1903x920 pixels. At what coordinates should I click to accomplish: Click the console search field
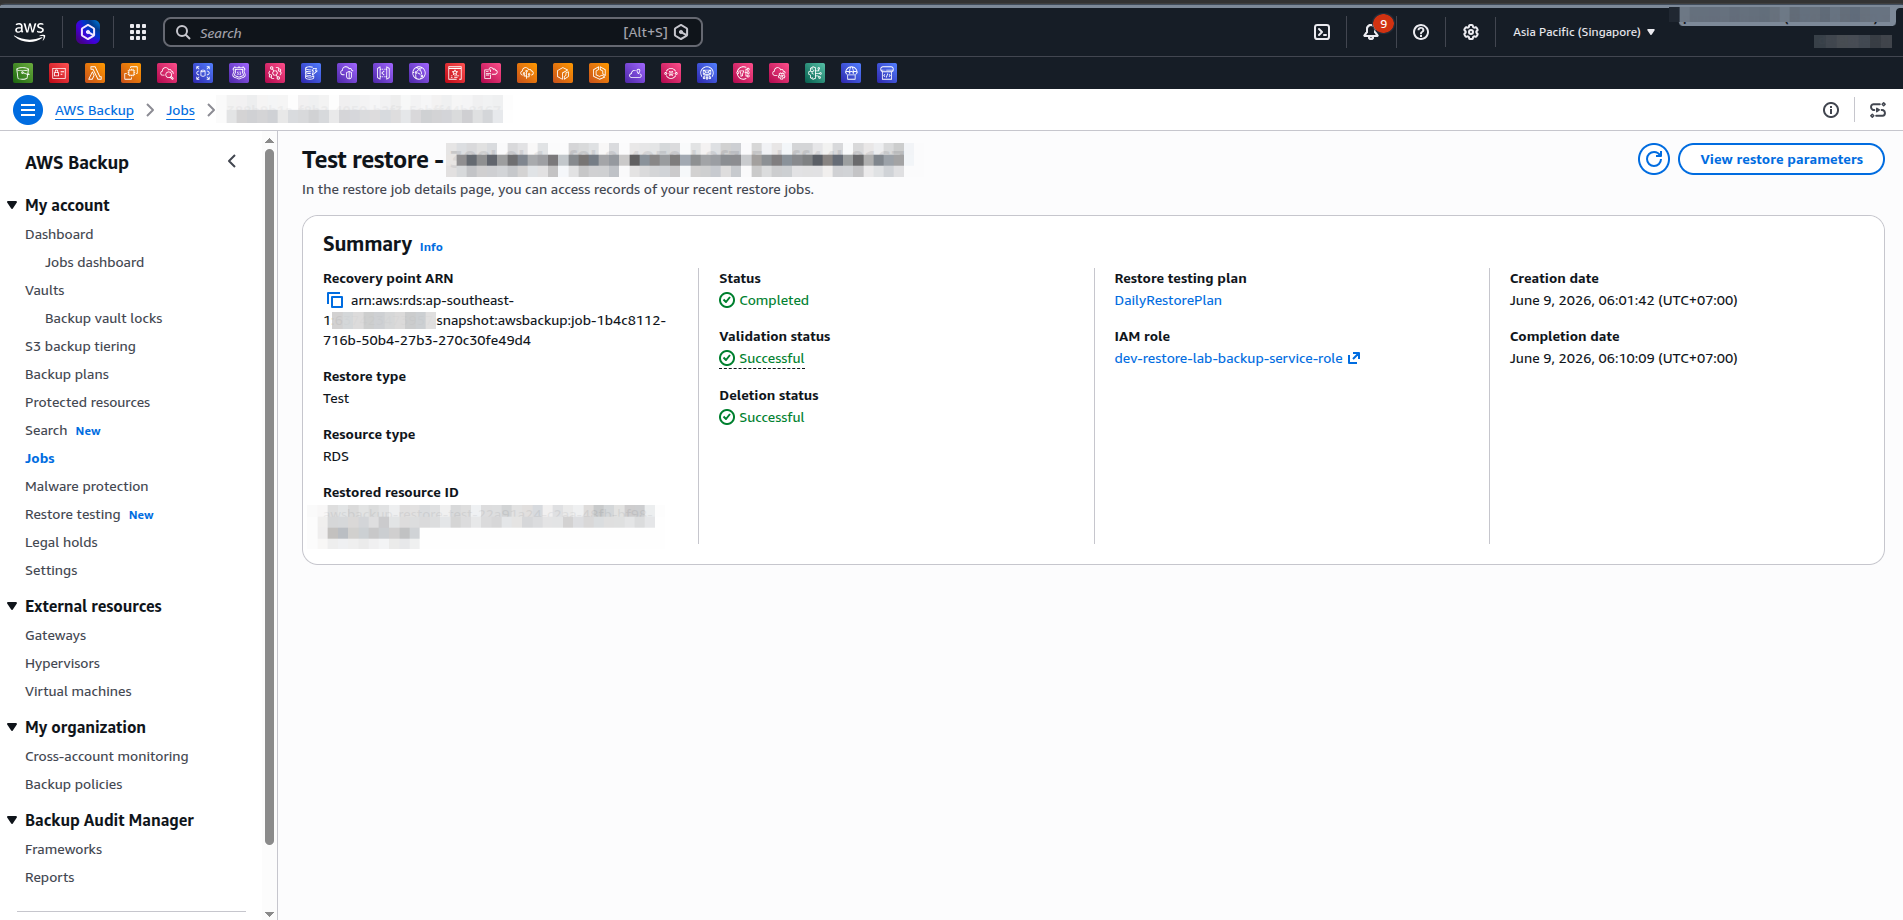tap(432, 32)
